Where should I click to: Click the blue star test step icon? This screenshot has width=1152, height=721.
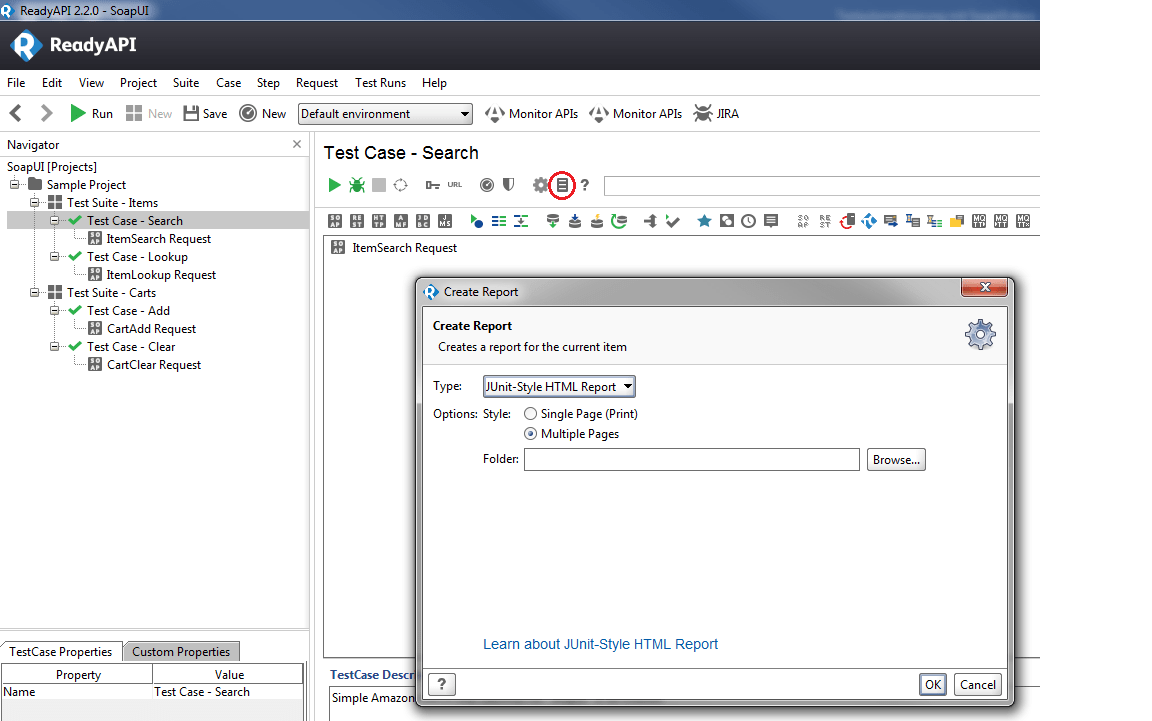tap(704, 221)
